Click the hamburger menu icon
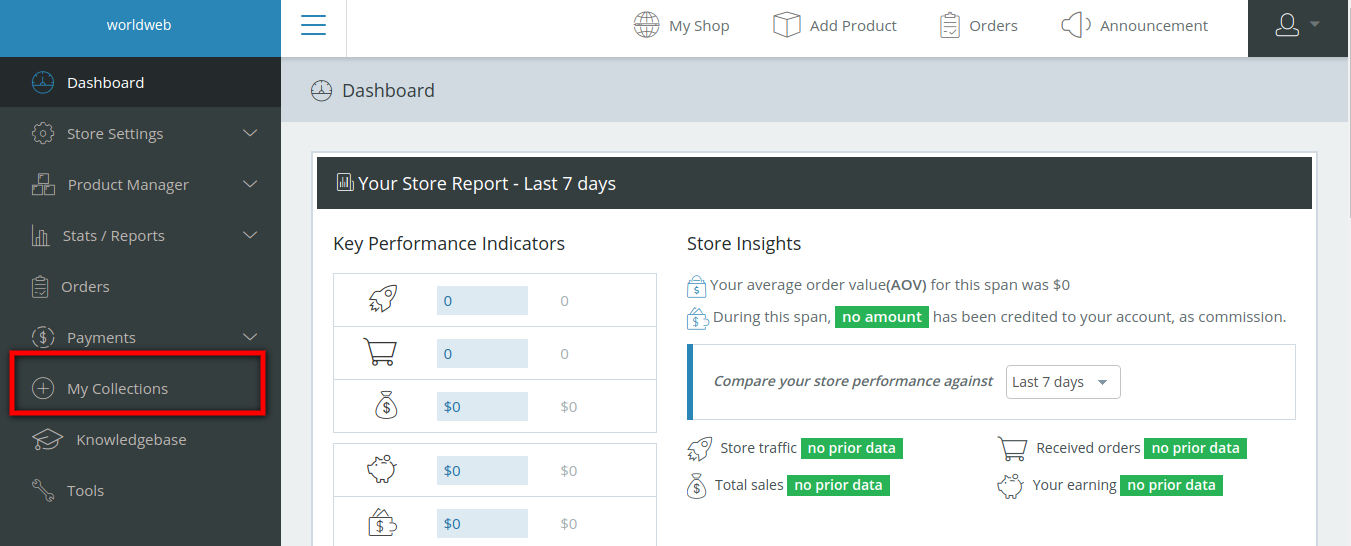This screenshot has height=546, width=1351. [x=313, y=26]
